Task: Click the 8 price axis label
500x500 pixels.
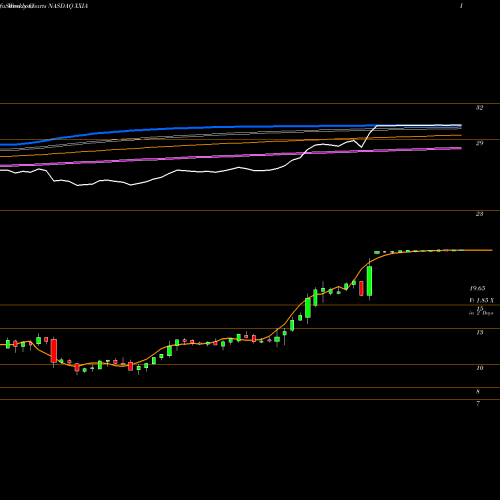Action: pyautogui.click(x=478, y=392)
